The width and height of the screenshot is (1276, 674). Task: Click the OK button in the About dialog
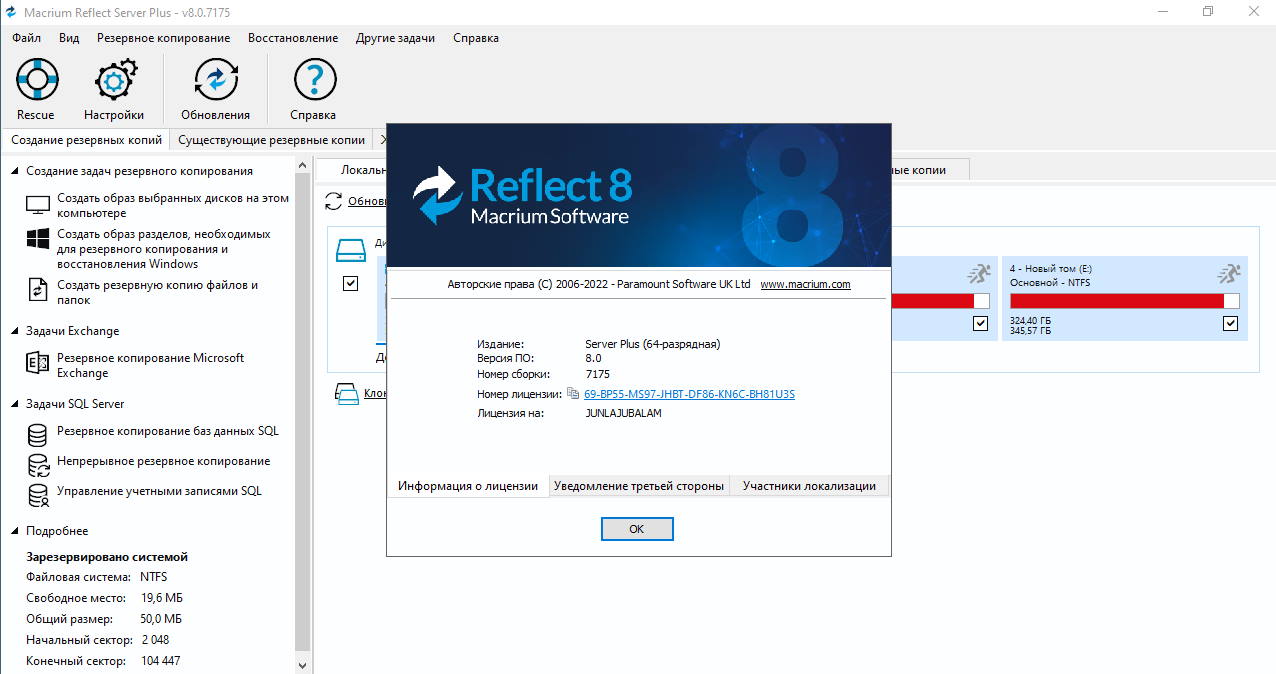(637, 529)
